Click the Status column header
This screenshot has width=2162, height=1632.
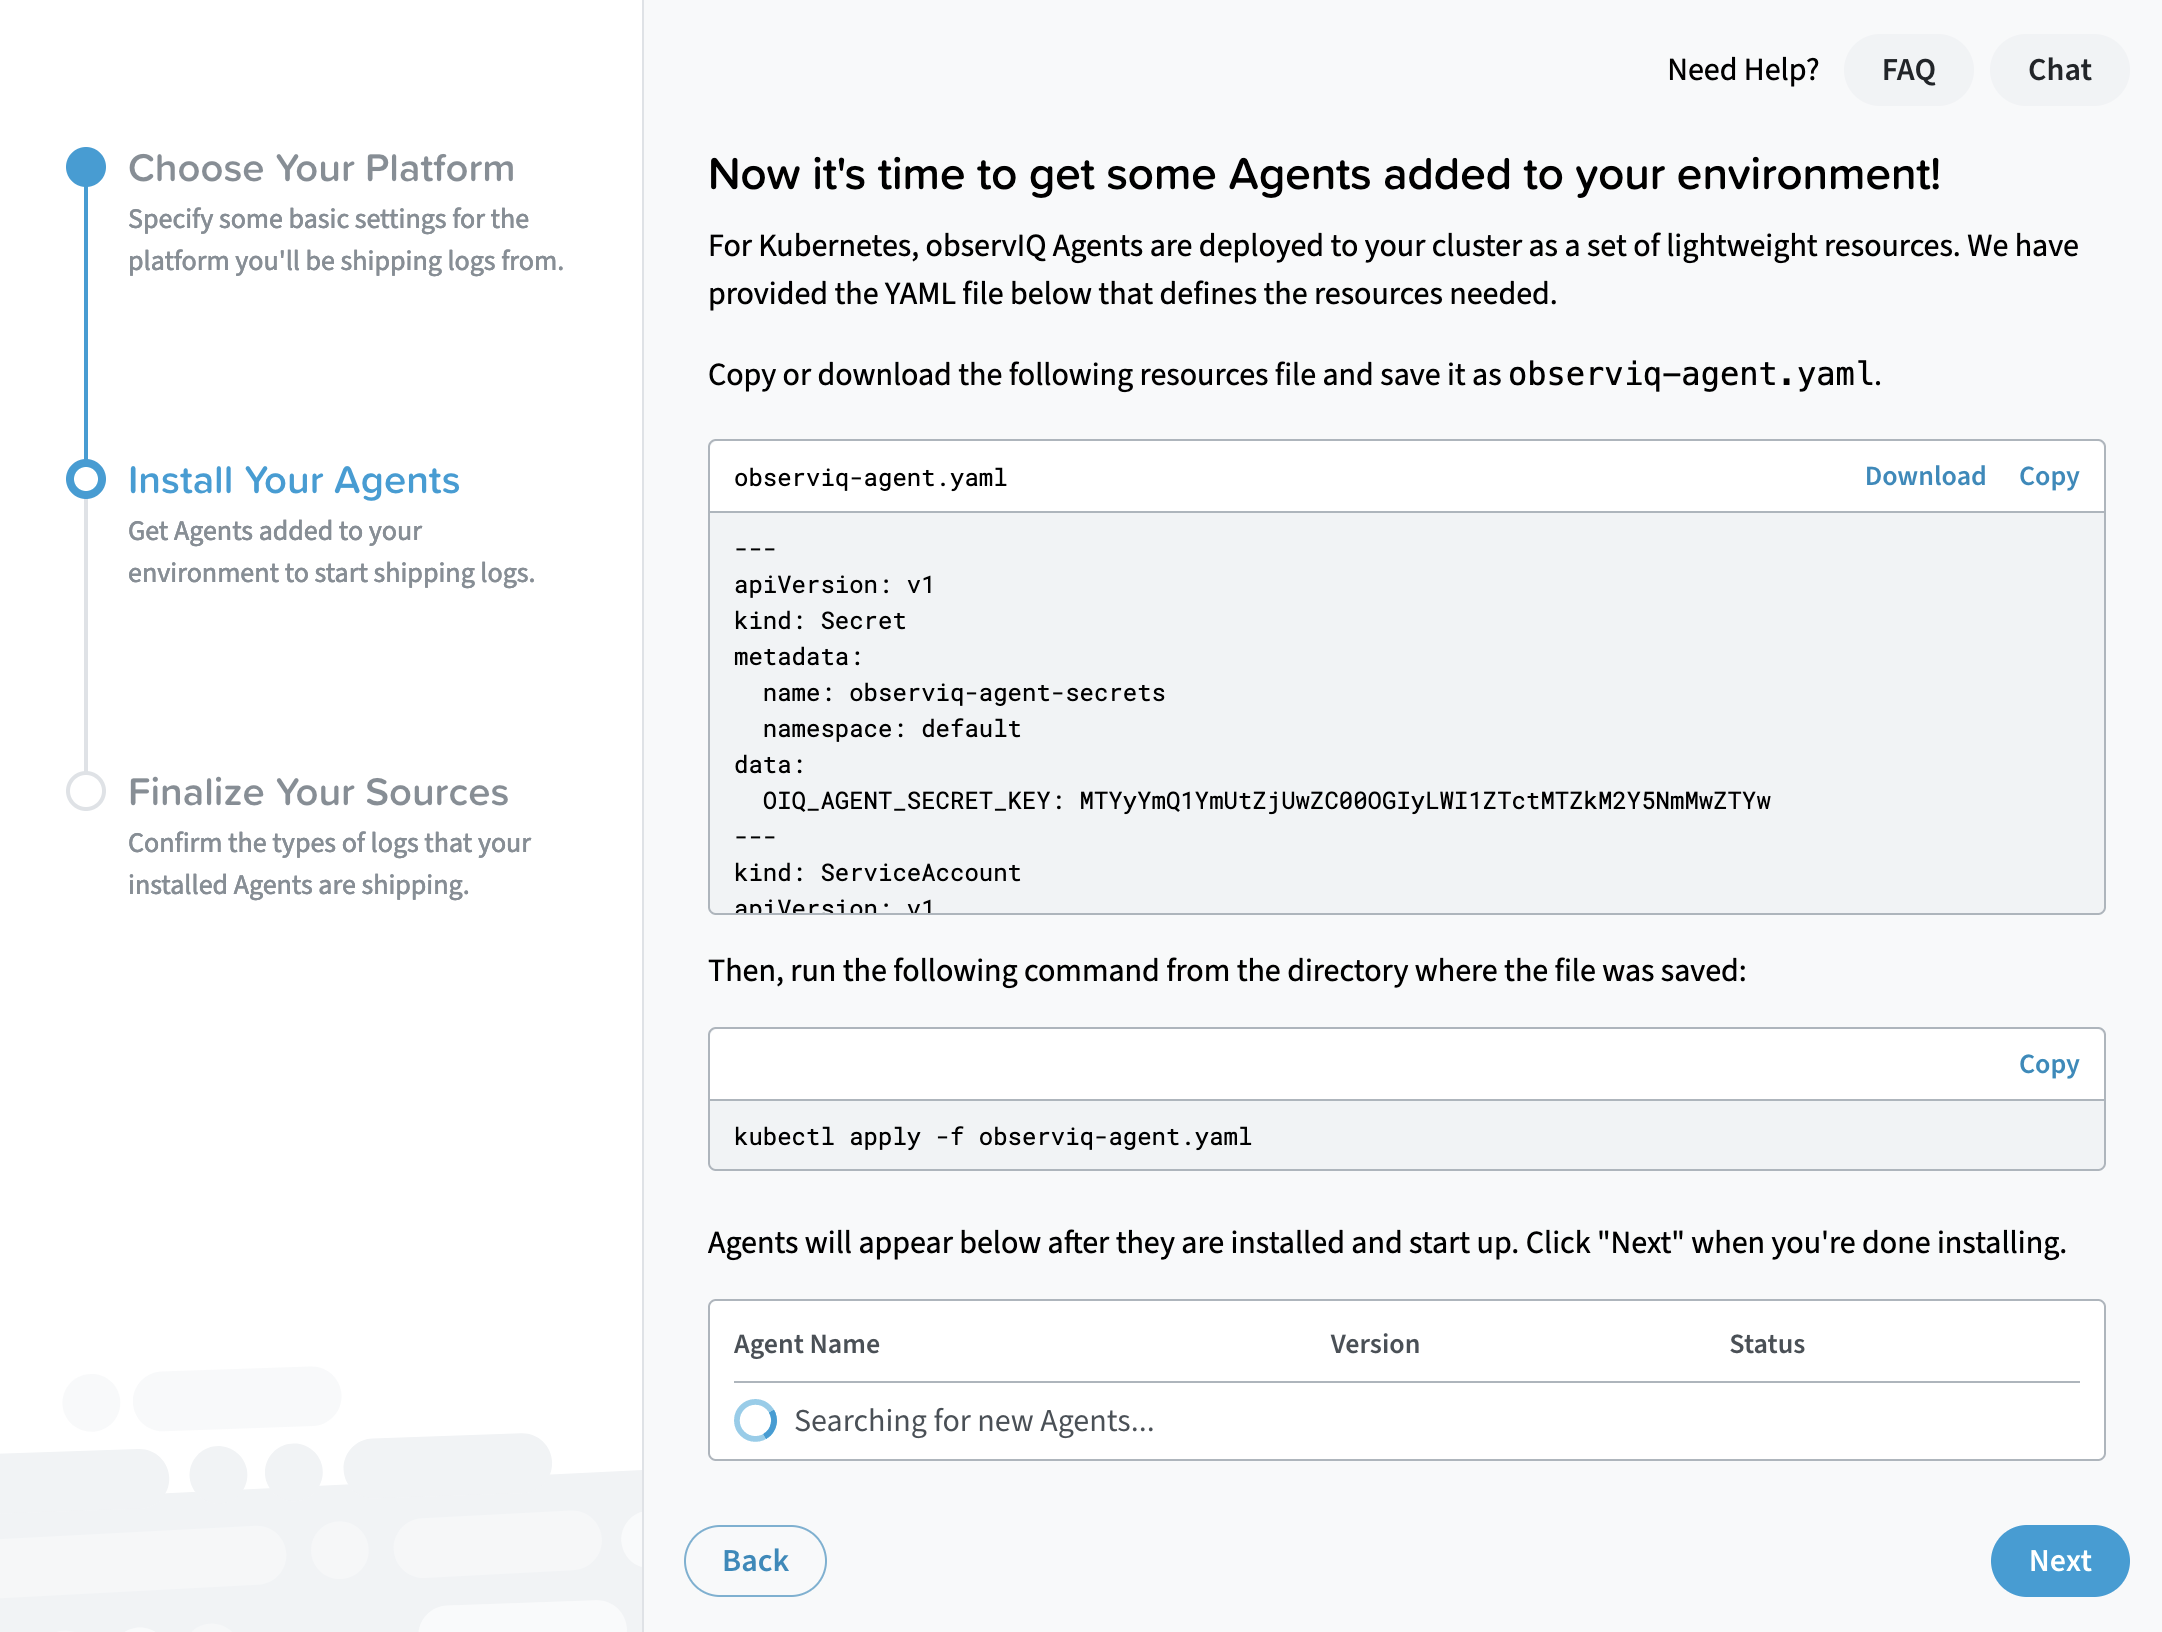coord(1766,1344)
